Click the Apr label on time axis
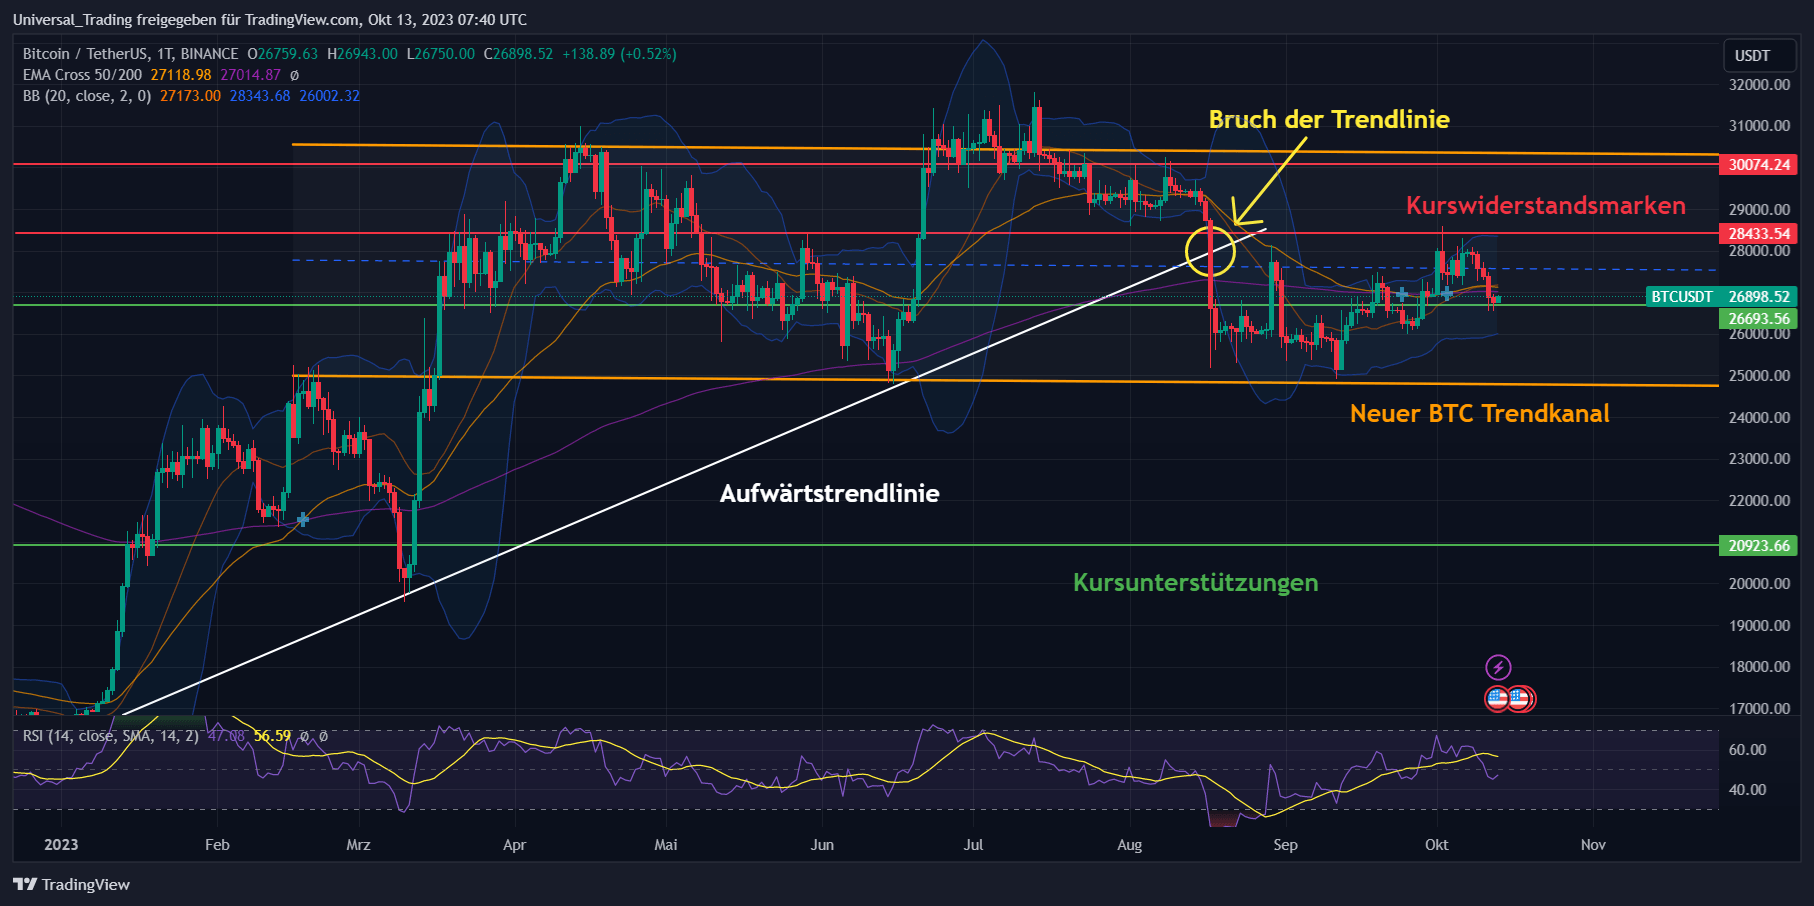 pos(514,845)
